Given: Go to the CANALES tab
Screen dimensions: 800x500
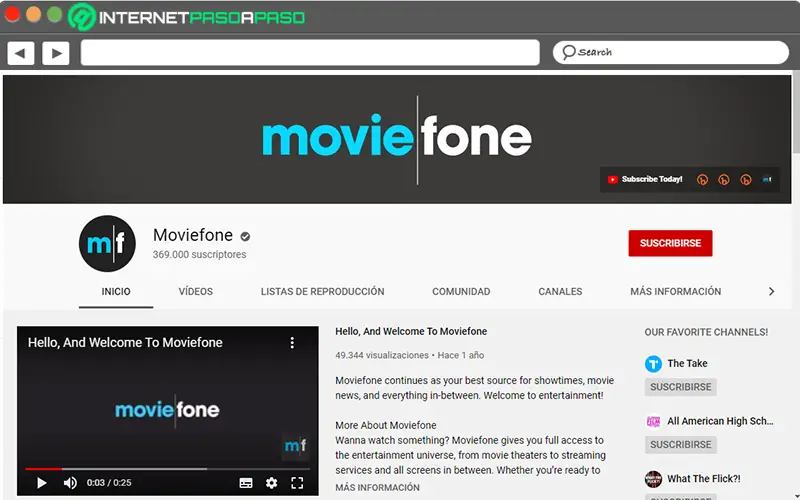Looking at the screenshot, I should 560,291.
